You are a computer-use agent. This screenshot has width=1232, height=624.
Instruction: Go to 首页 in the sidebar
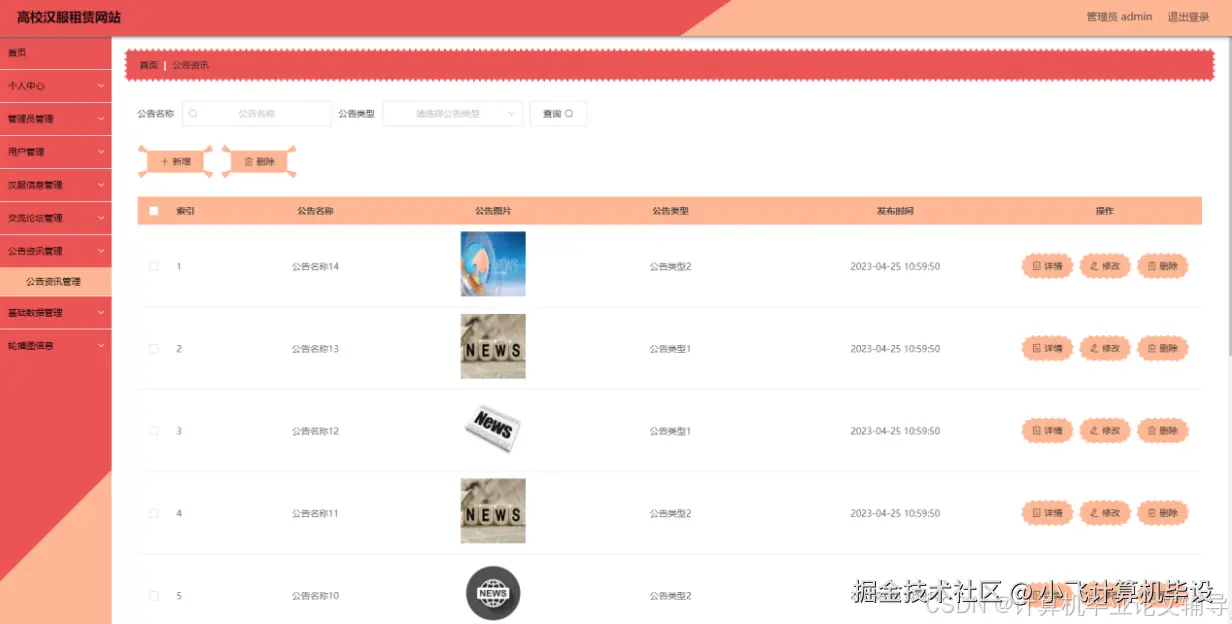click(56, 53)
